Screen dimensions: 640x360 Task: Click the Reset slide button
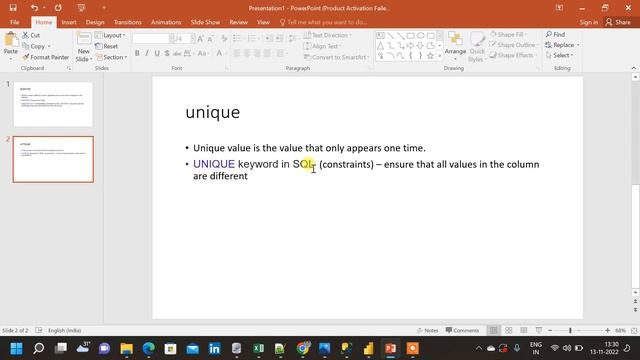107,46
